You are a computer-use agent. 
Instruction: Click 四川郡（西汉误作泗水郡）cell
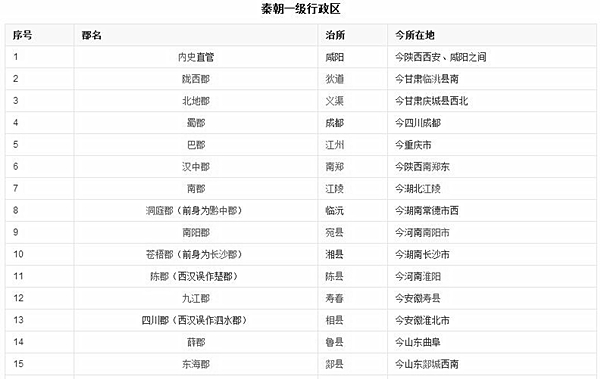click(x=196, y=320)
